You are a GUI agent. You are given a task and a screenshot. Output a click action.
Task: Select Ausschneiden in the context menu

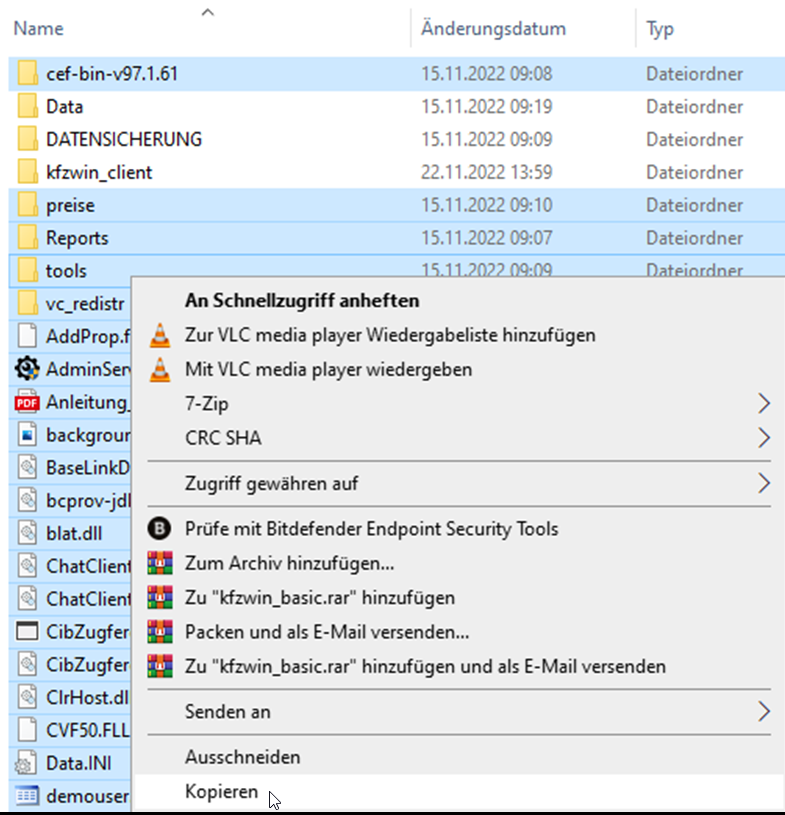242,757
